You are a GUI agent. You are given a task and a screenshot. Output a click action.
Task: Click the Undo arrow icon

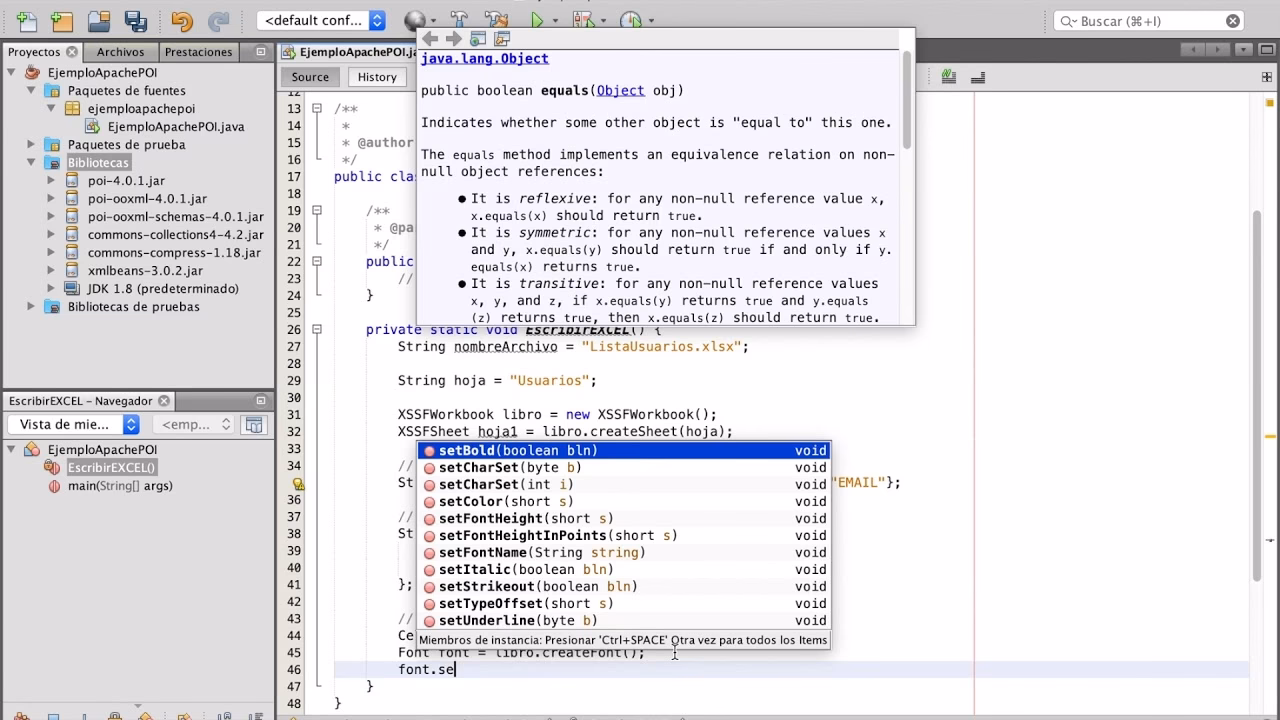(x=181, y=20)
